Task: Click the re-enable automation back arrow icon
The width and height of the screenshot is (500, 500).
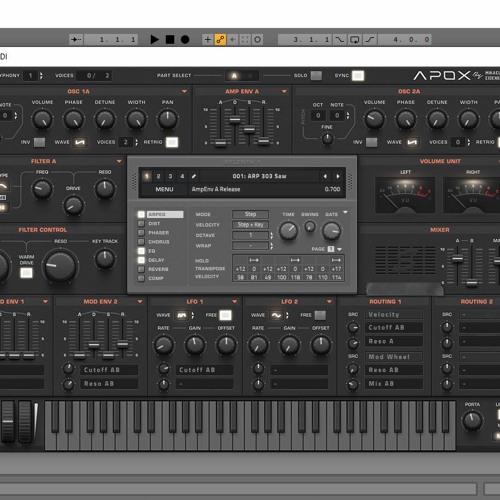Action: point(233,40)
